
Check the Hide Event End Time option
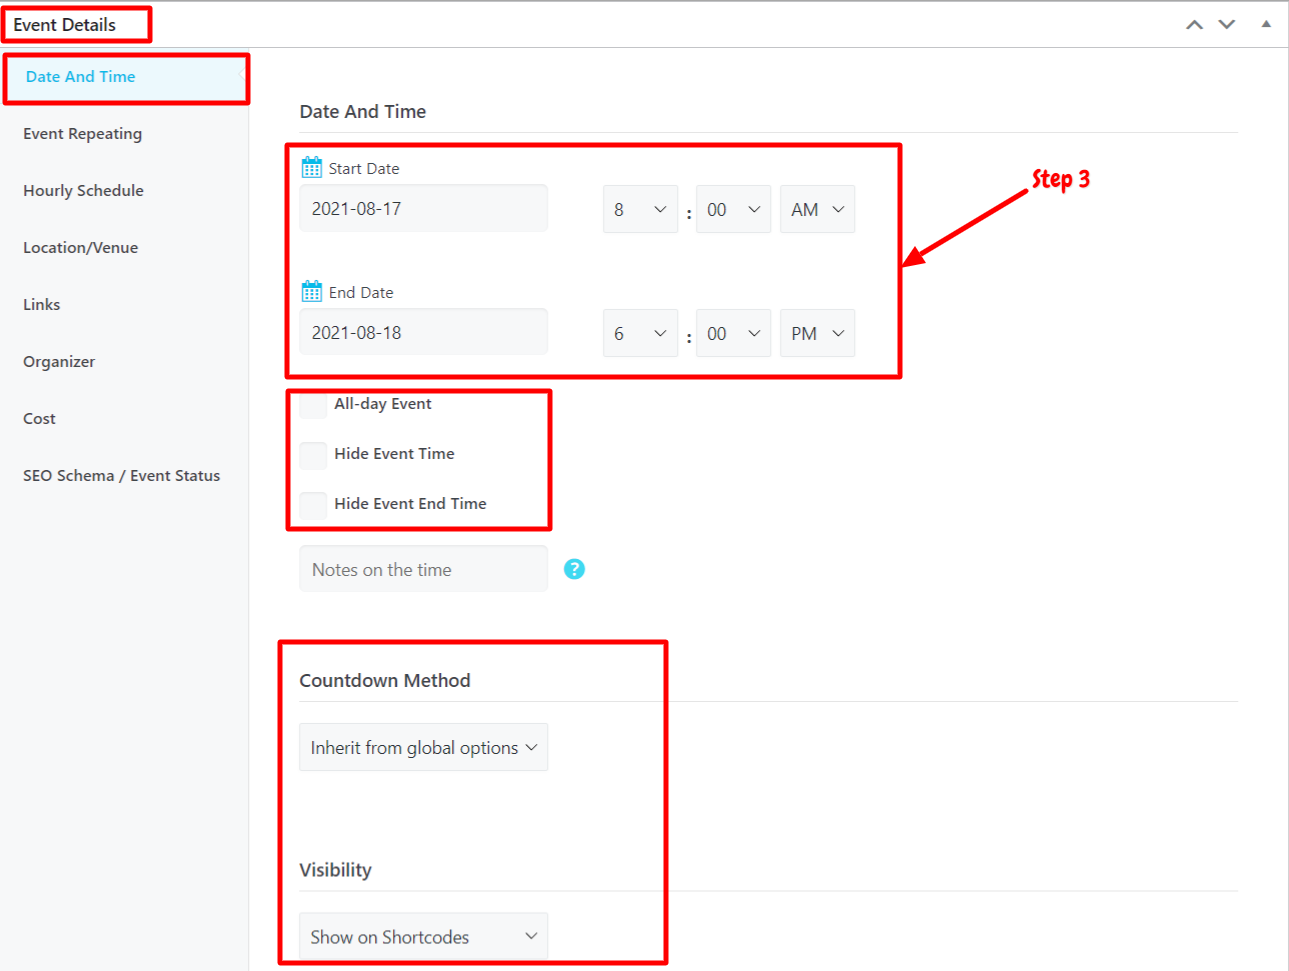[313, 504]
